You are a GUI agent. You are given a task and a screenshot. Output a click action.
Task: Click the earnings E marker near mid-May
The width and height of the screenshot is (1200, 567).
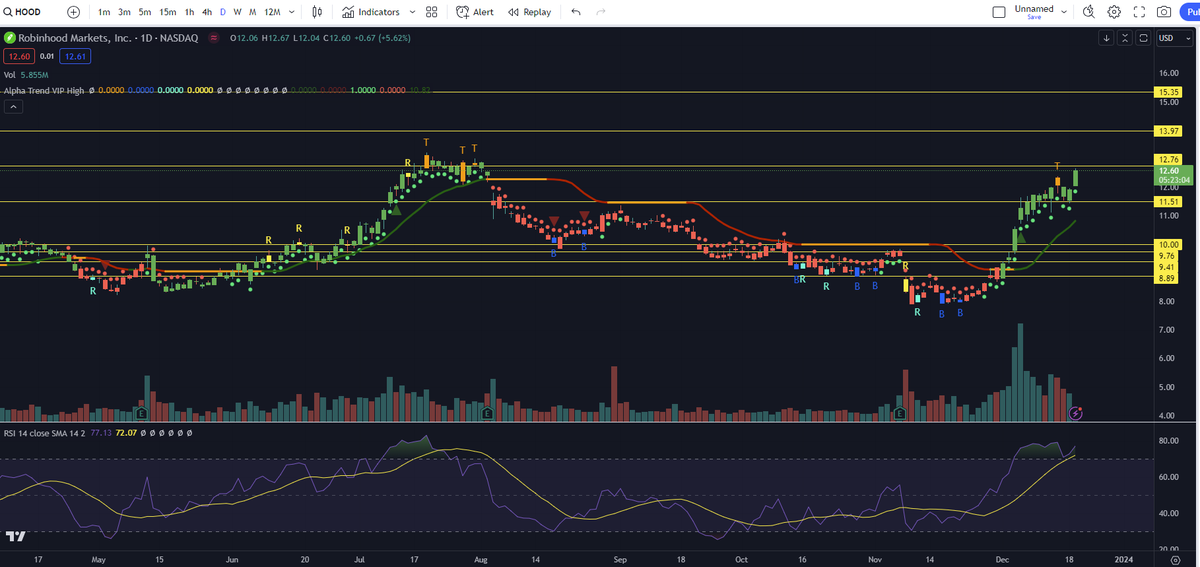pos(141,412)
